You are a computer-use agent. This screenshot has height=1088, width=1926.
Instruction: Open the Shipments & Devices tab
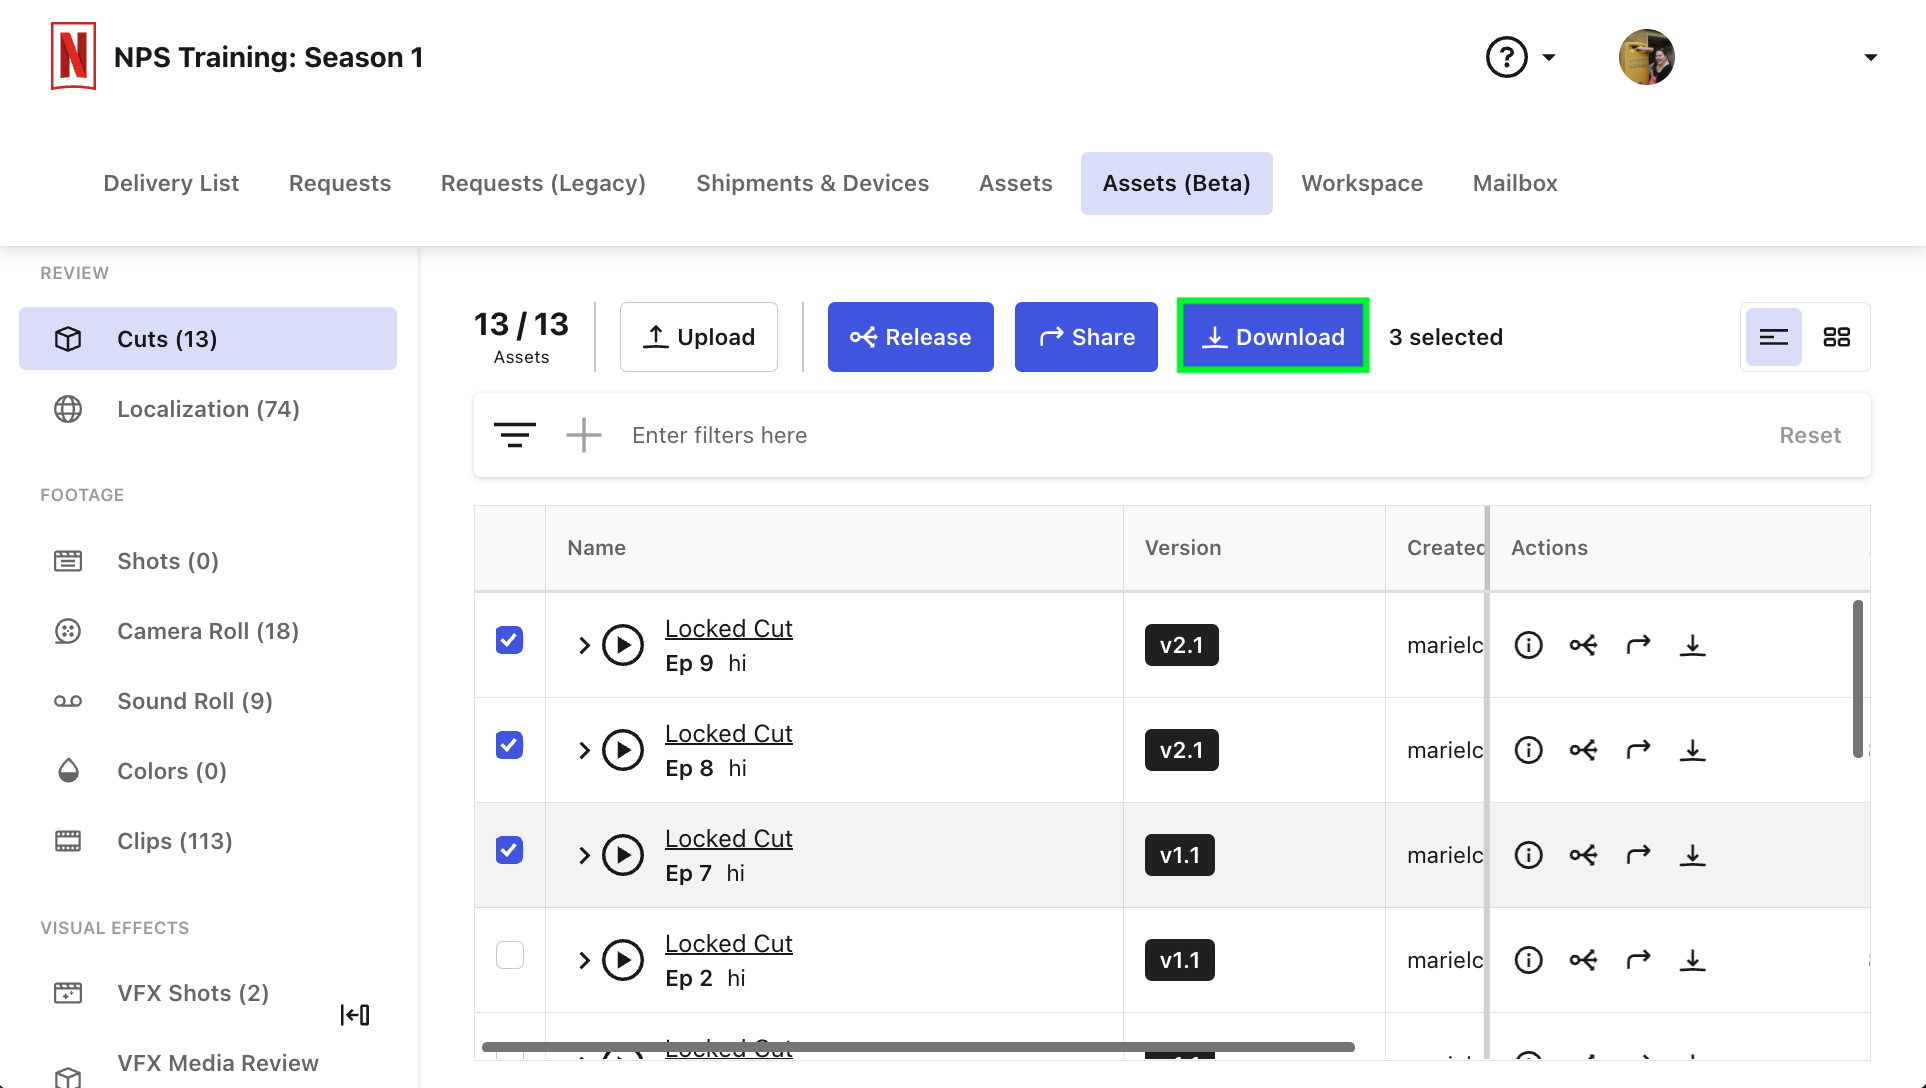coord(812,183)
